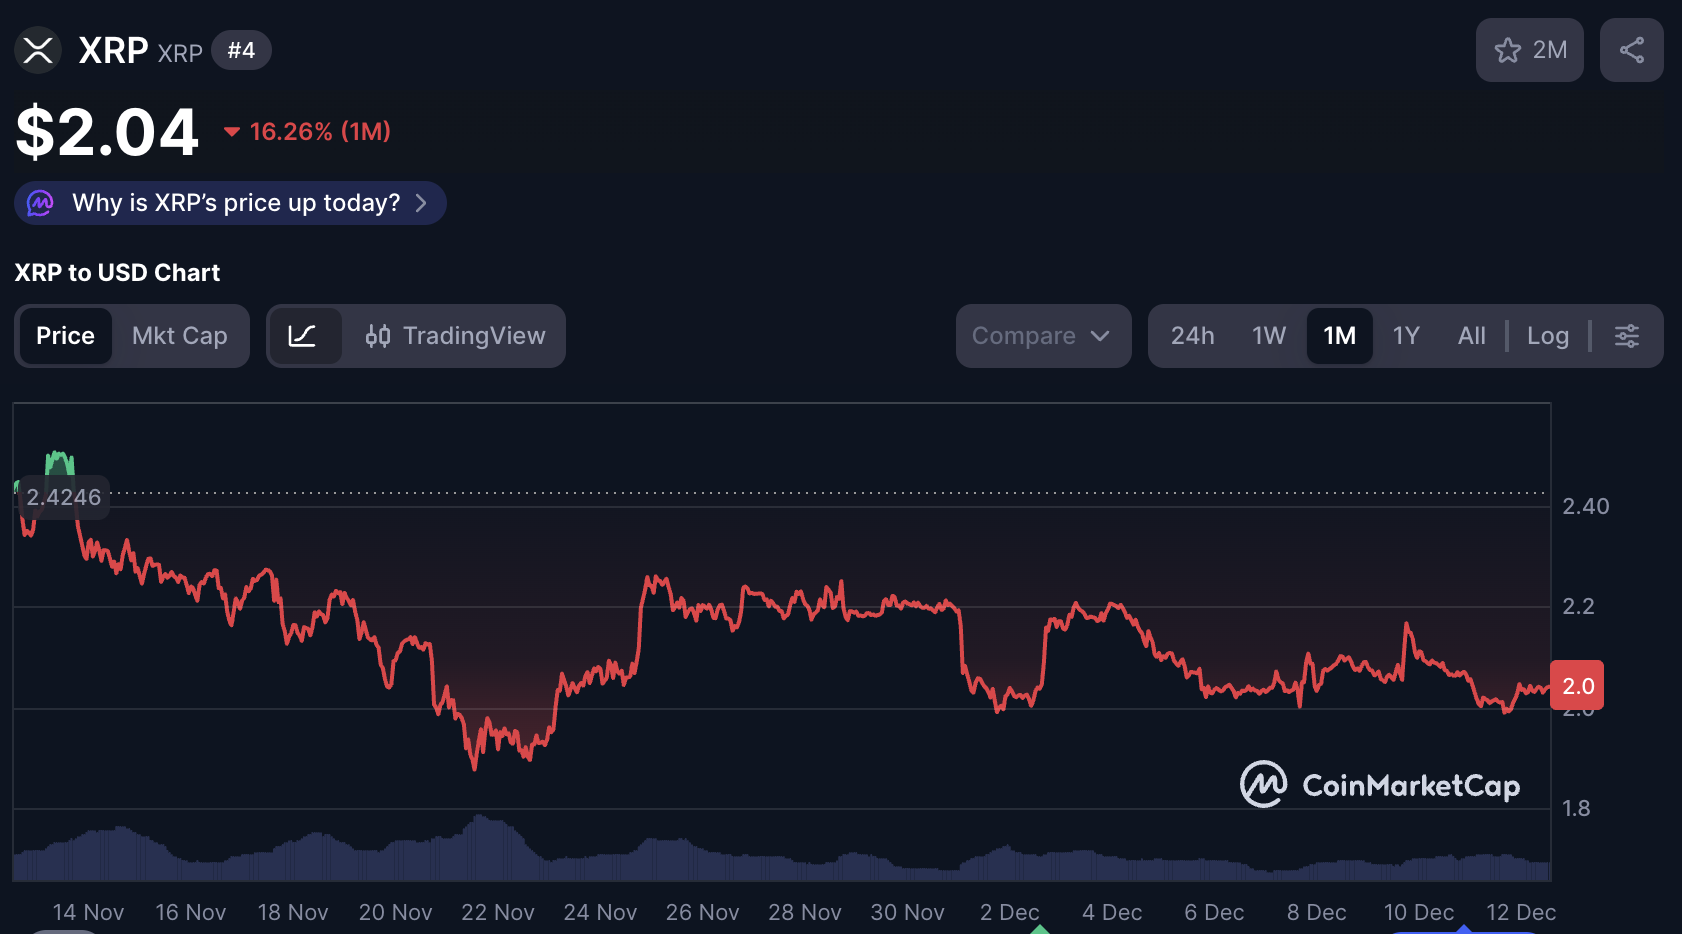1682x934 pixels.
Task: Choose the 1W time range
Action: coord(1268,336)
